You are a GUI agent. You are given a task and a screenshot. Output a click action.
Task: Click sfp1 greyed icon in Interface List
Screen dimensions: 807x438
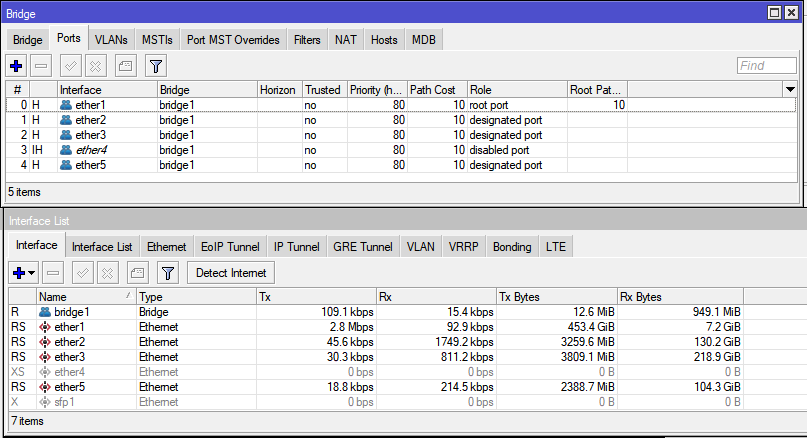click(x=45, y=402)
